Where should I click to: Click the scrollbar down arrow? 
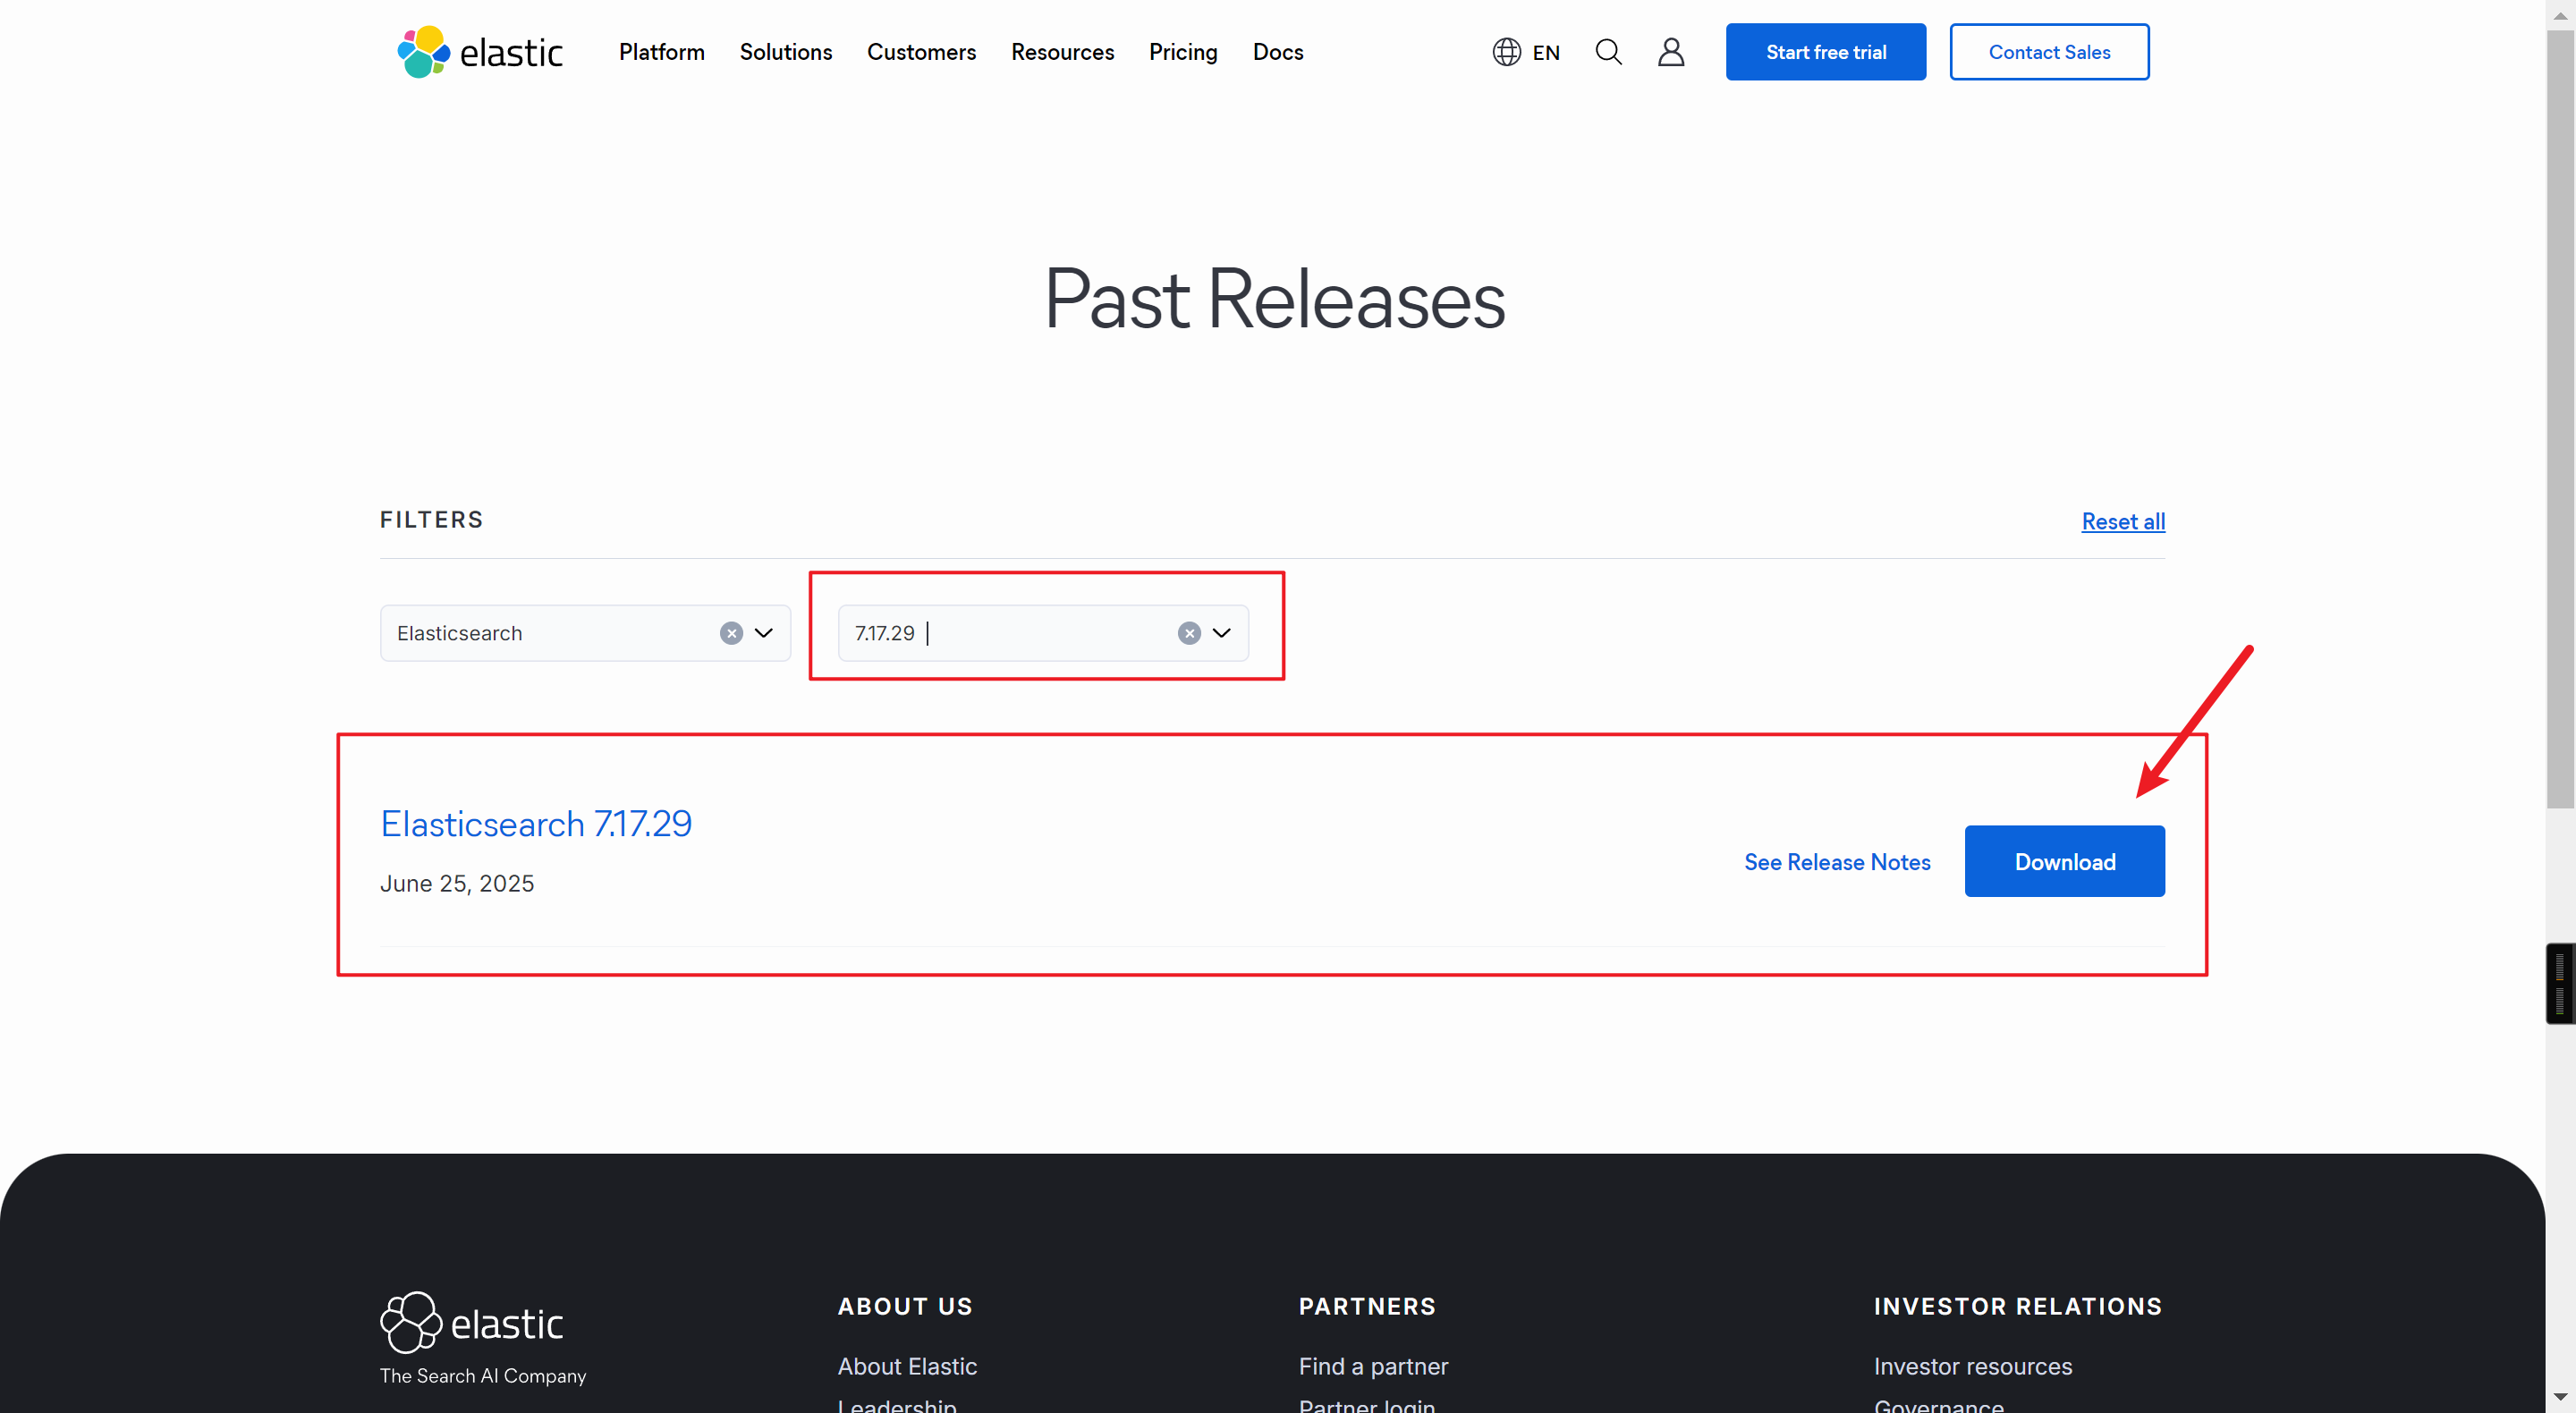2559,1397
